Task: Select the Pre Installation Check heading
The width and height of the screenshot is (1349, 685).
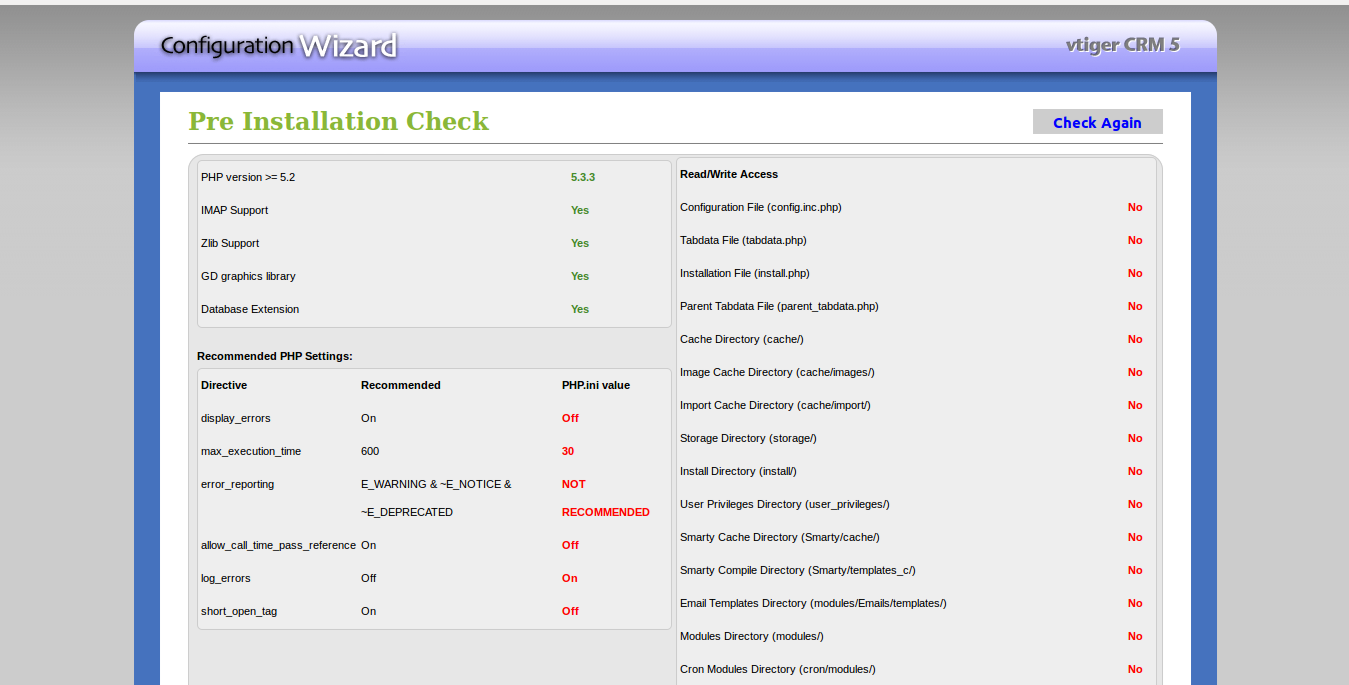Action: pyautogui.click(x=338, y=121)
